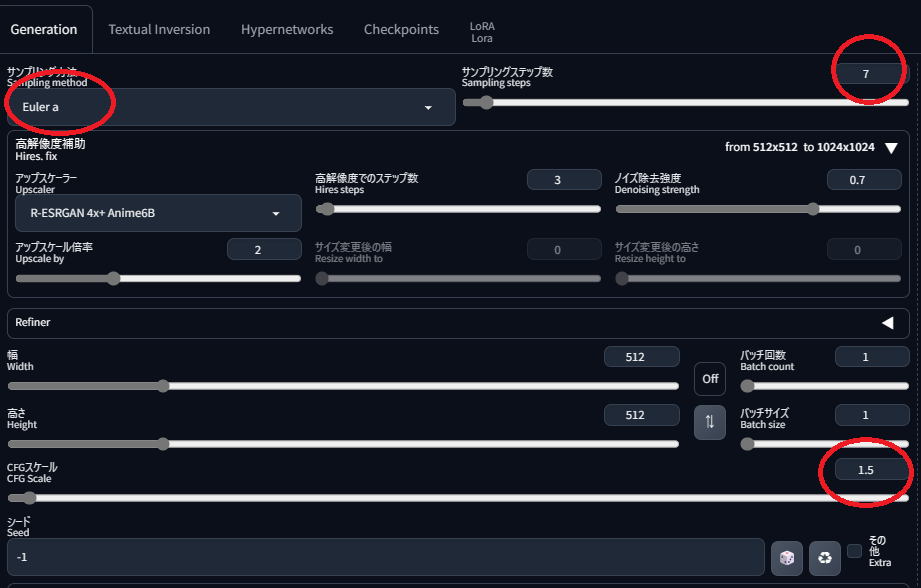Select the Checkpoints tab
The image size is (921, 588).
(x=401, y=29)
